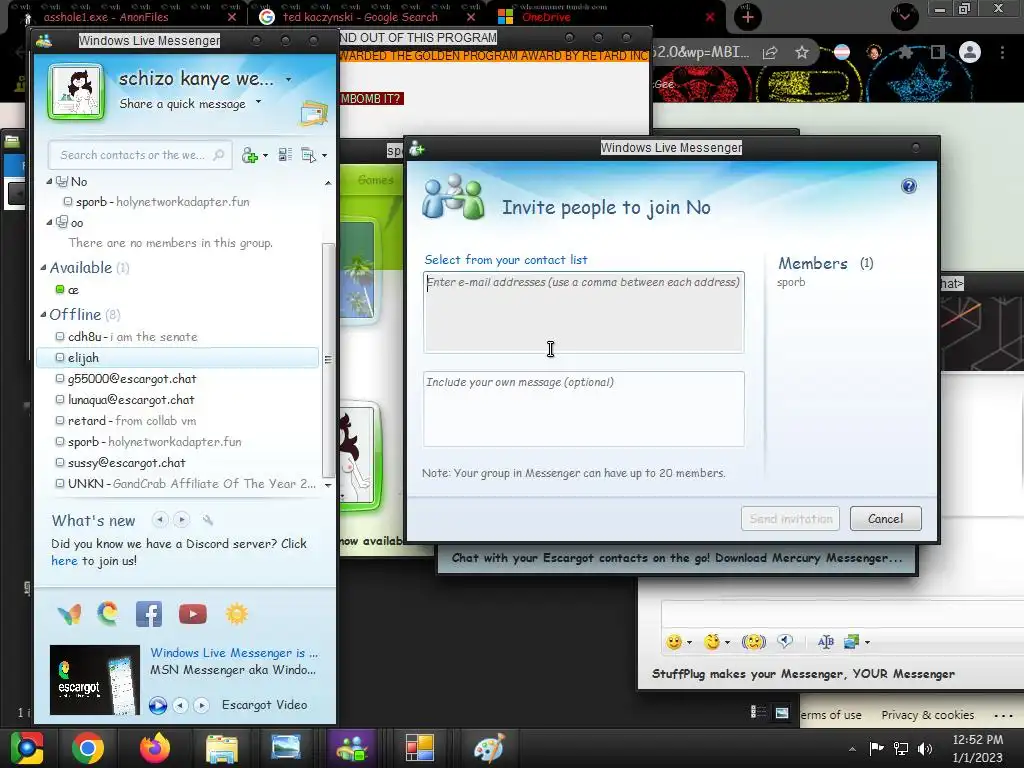Open the escargot video thumbnail
The width and height of the screenshot is (1024, 768).
(x=95, y=679)
